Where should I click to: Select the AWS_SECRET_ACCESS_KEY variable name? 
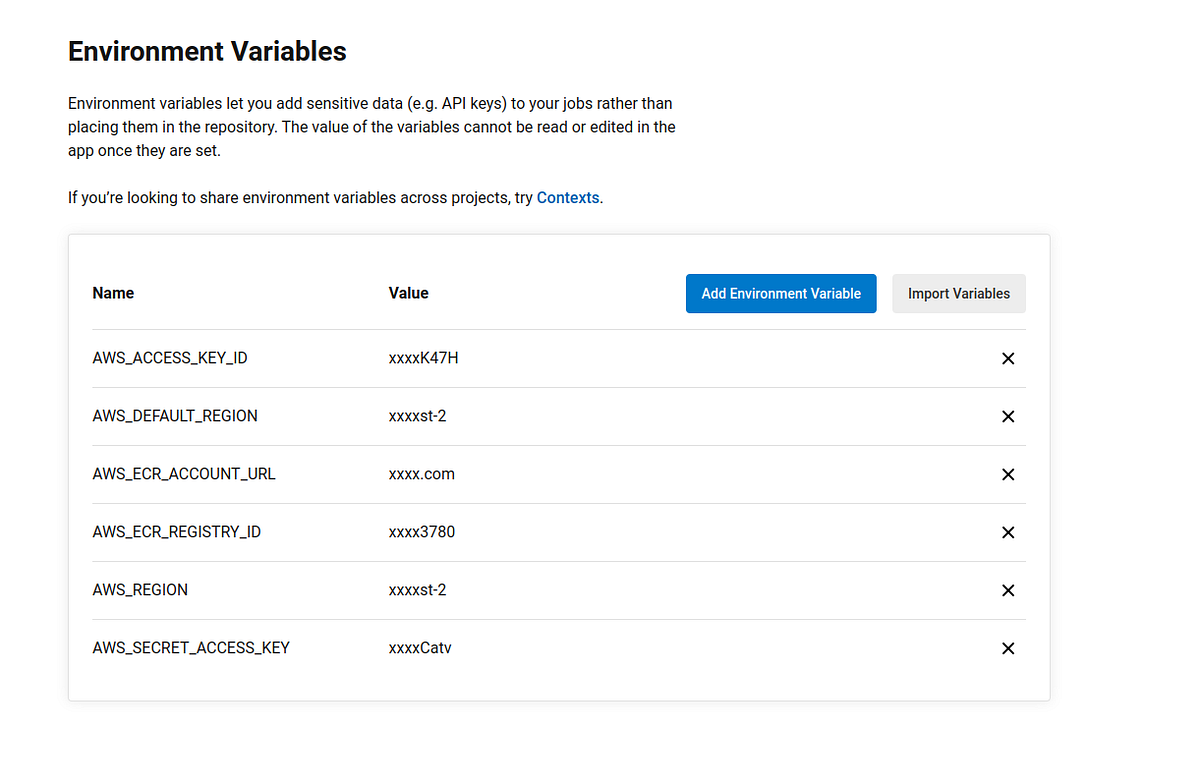pos(190,648)
